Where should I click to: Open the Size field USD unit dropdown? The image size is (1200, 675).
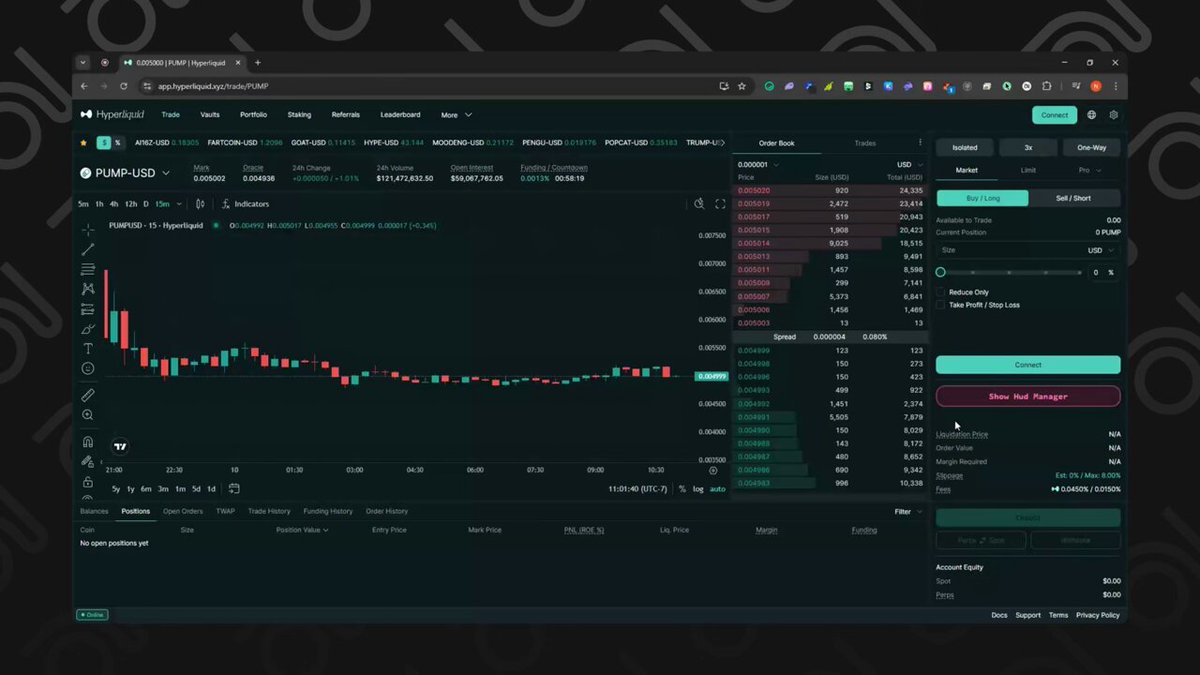tap(1101, 250)
